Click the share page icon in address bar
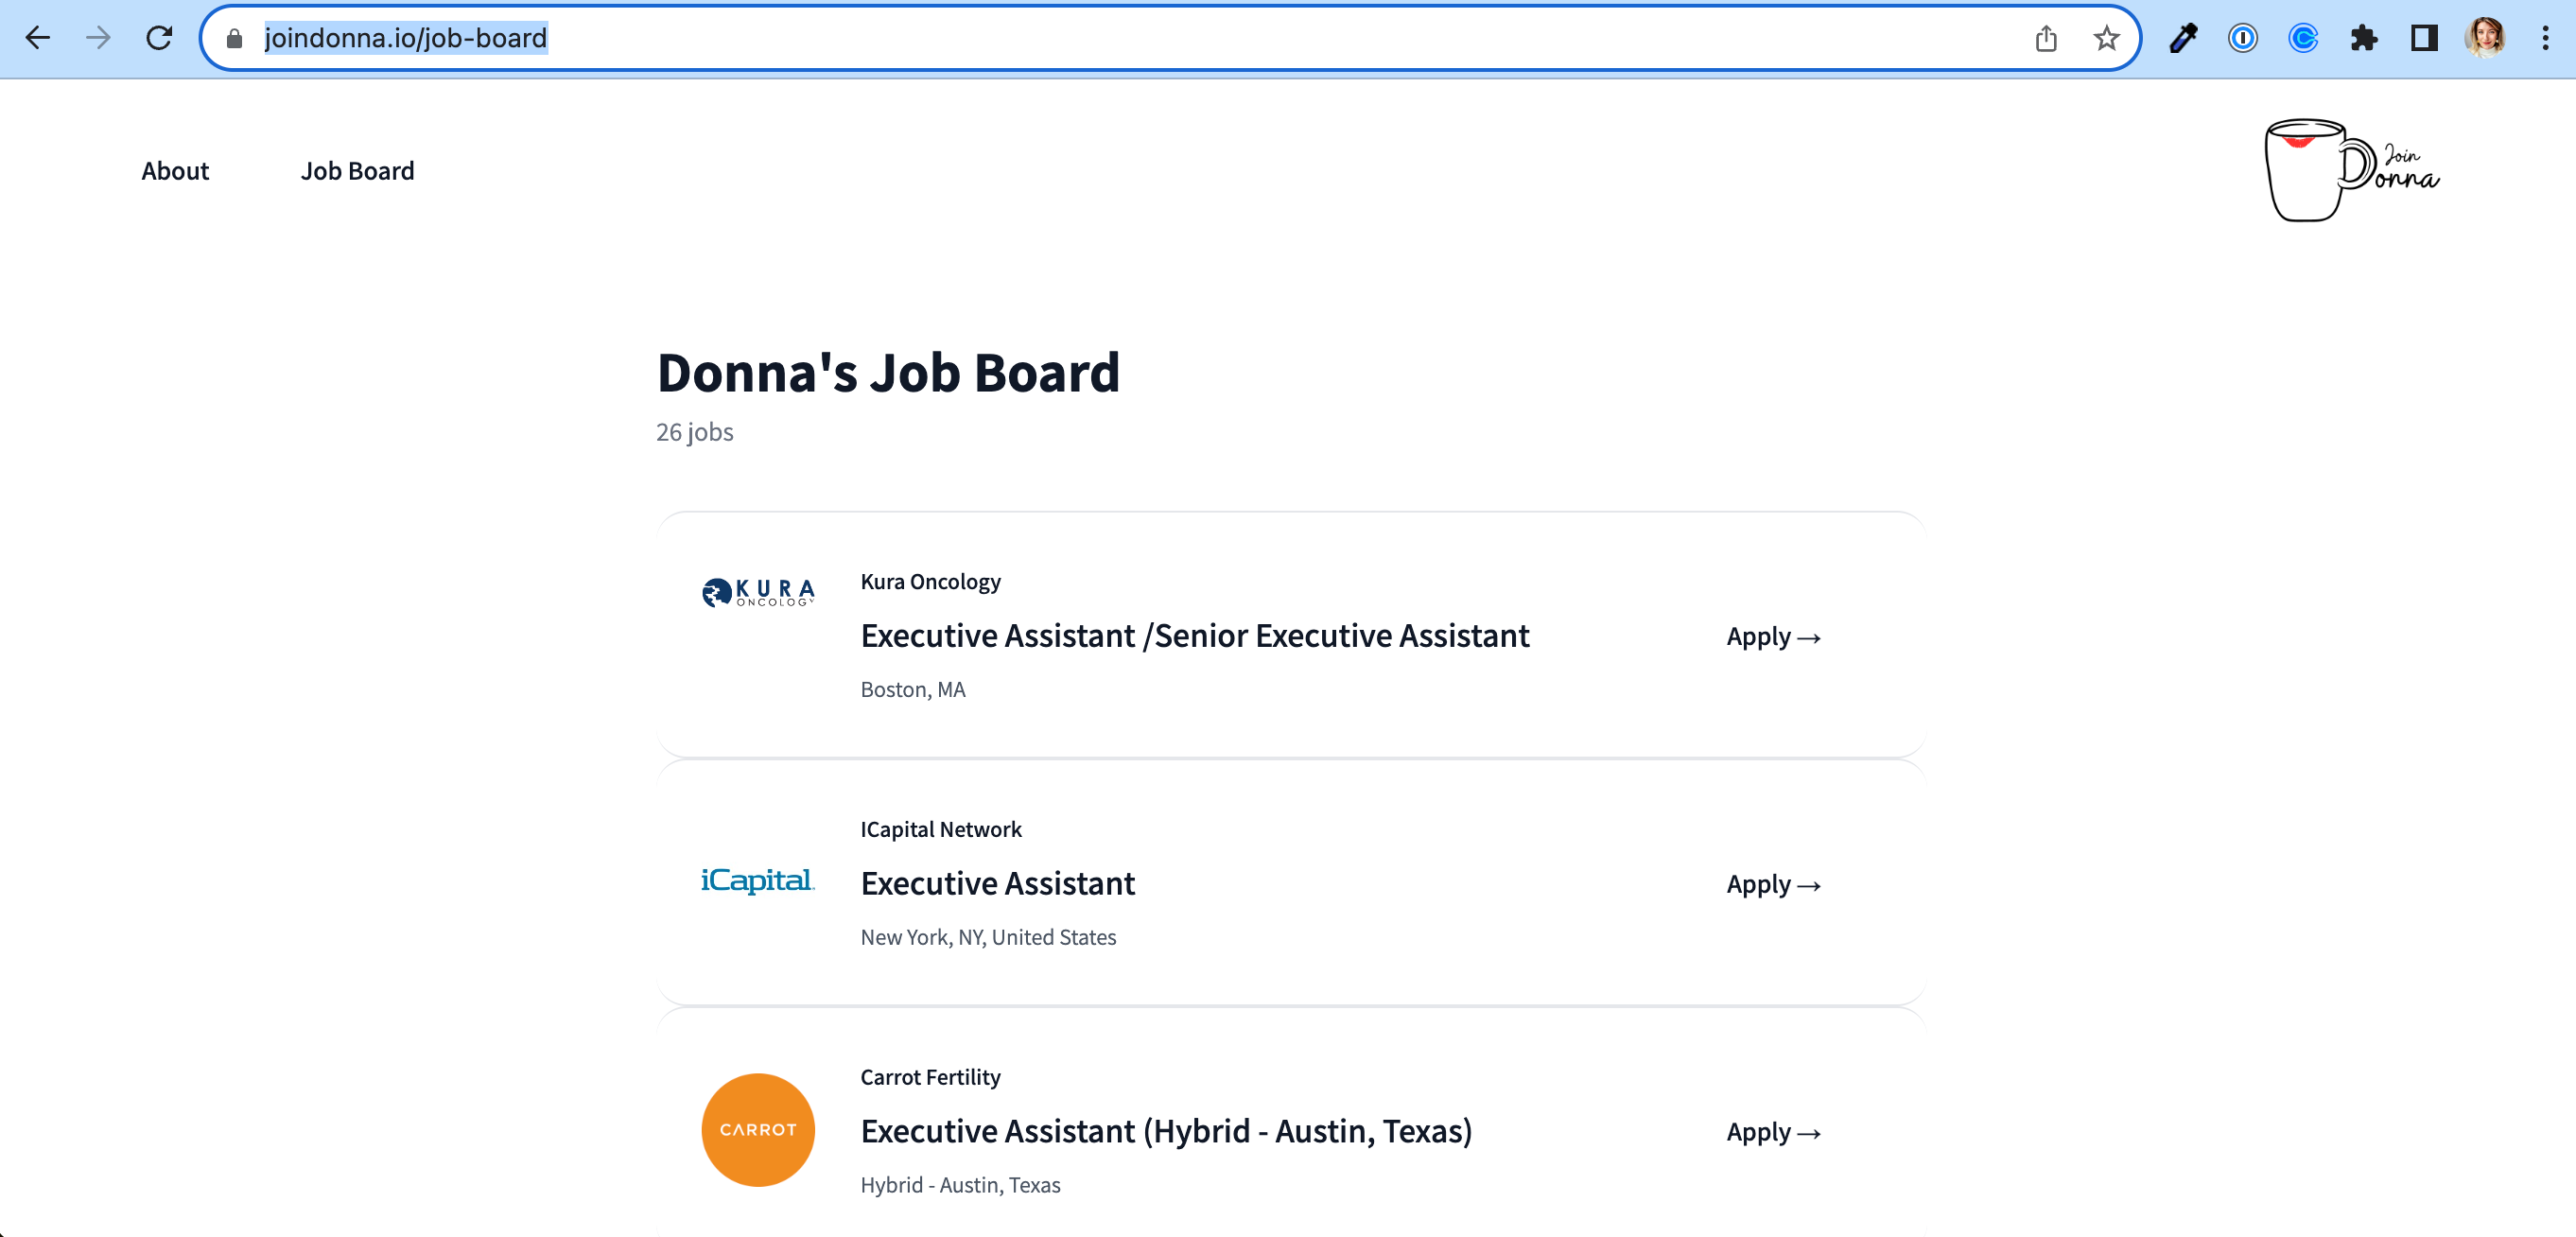The height and width of the screenshot is (1237, 2576). [2045, 38]
